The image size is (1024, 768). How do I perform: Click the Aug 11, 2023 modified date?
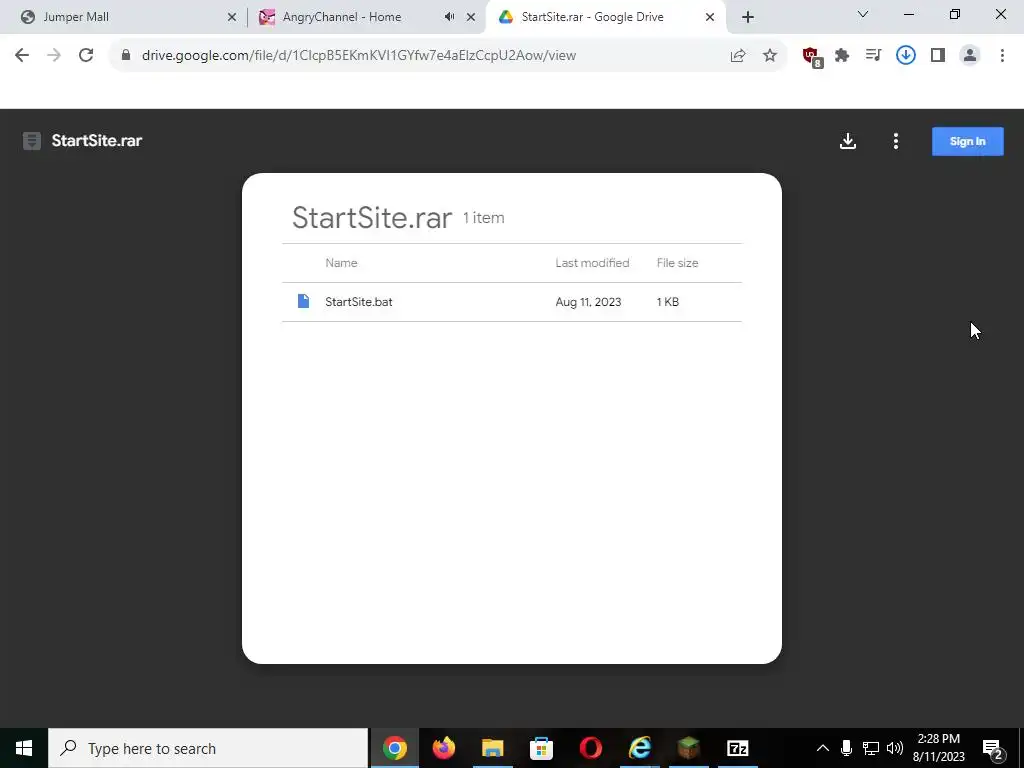[x=588, y=302]
